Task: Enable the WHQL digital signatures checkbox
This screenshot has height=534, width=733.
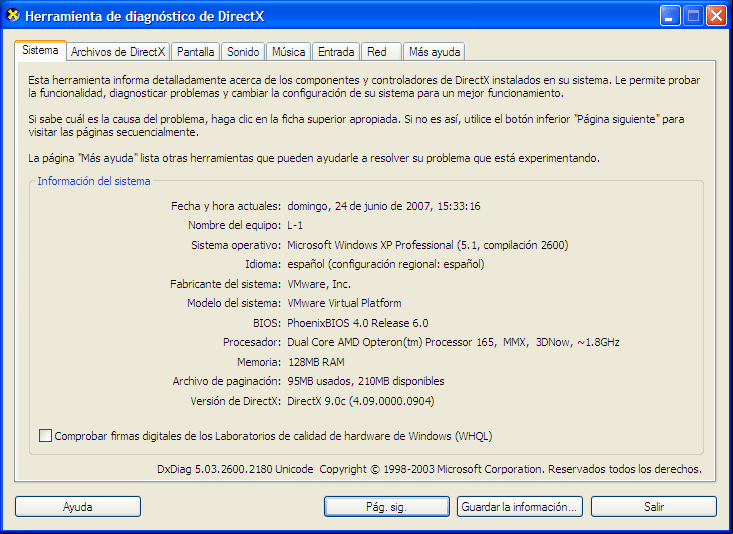Action: (x=45, y=436)
